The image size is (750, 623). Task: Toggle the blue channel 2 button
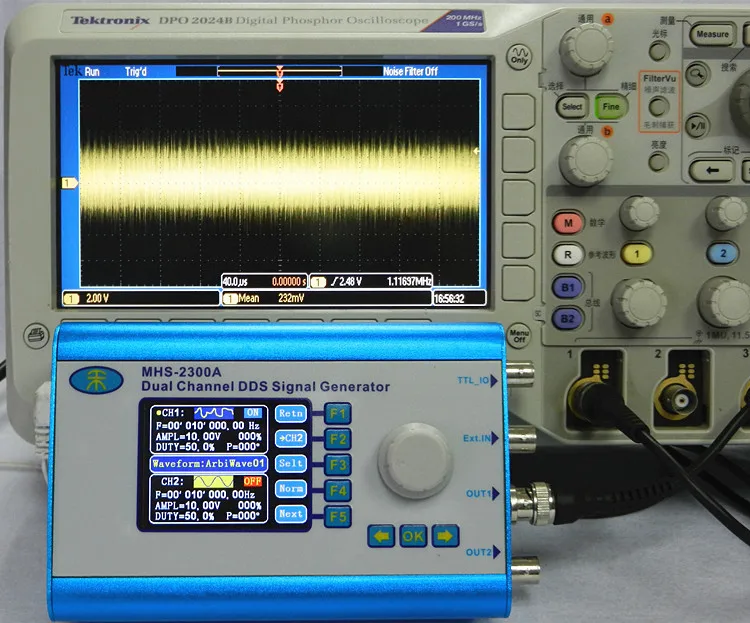(723, 253)
